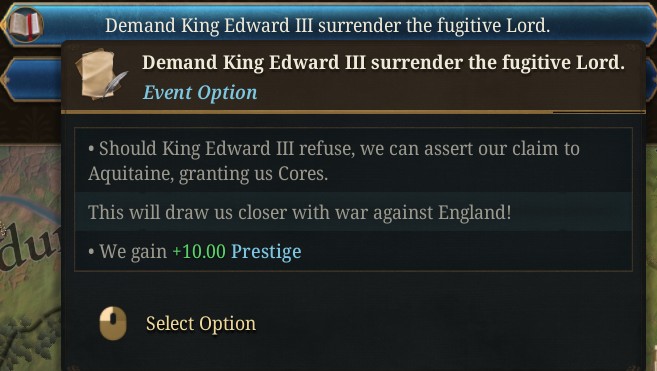Click the right end of the second option bar
Image resolution: width=657 pixels, height=371 pixels.
point(651,79)
